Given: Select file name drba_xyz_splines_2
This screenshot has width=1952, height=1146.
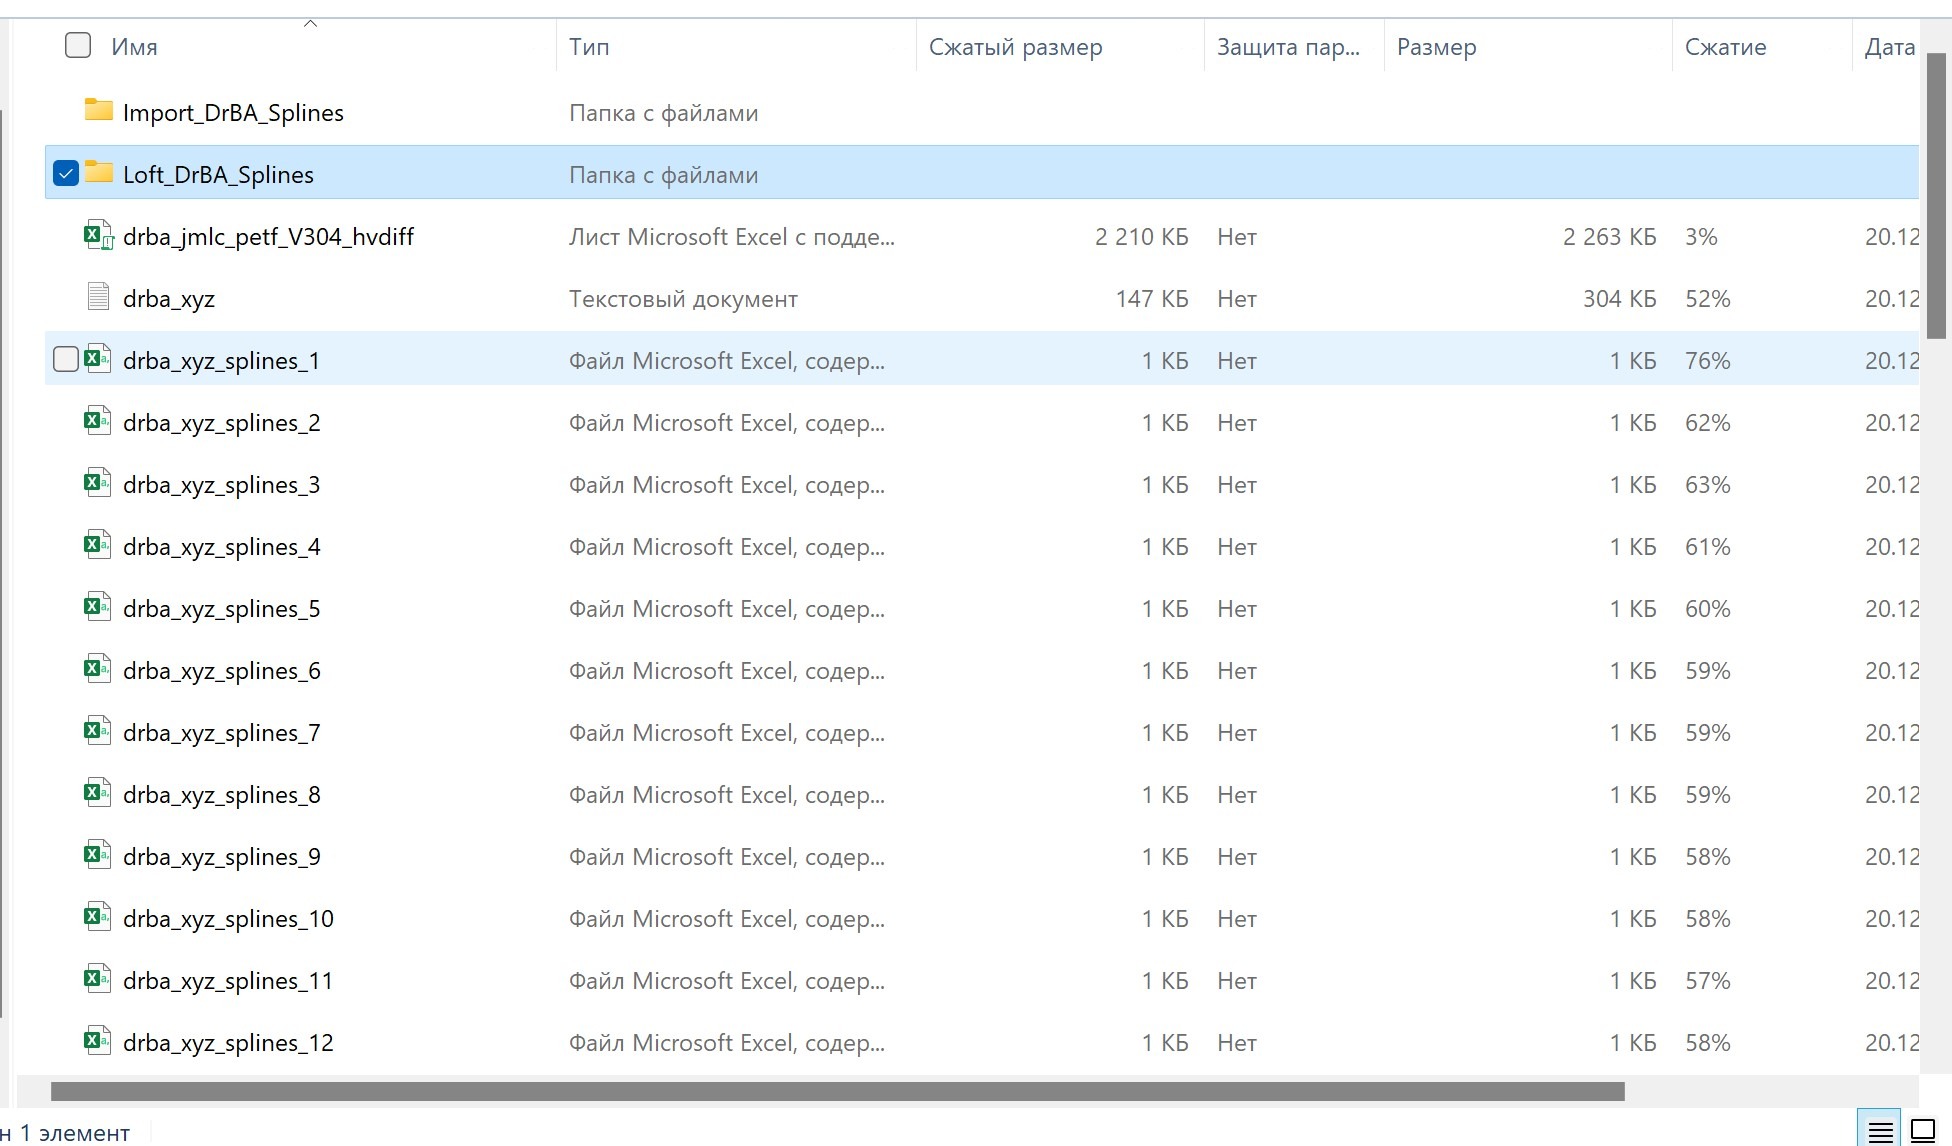Looking at the screenshot, I should [221, 423].
